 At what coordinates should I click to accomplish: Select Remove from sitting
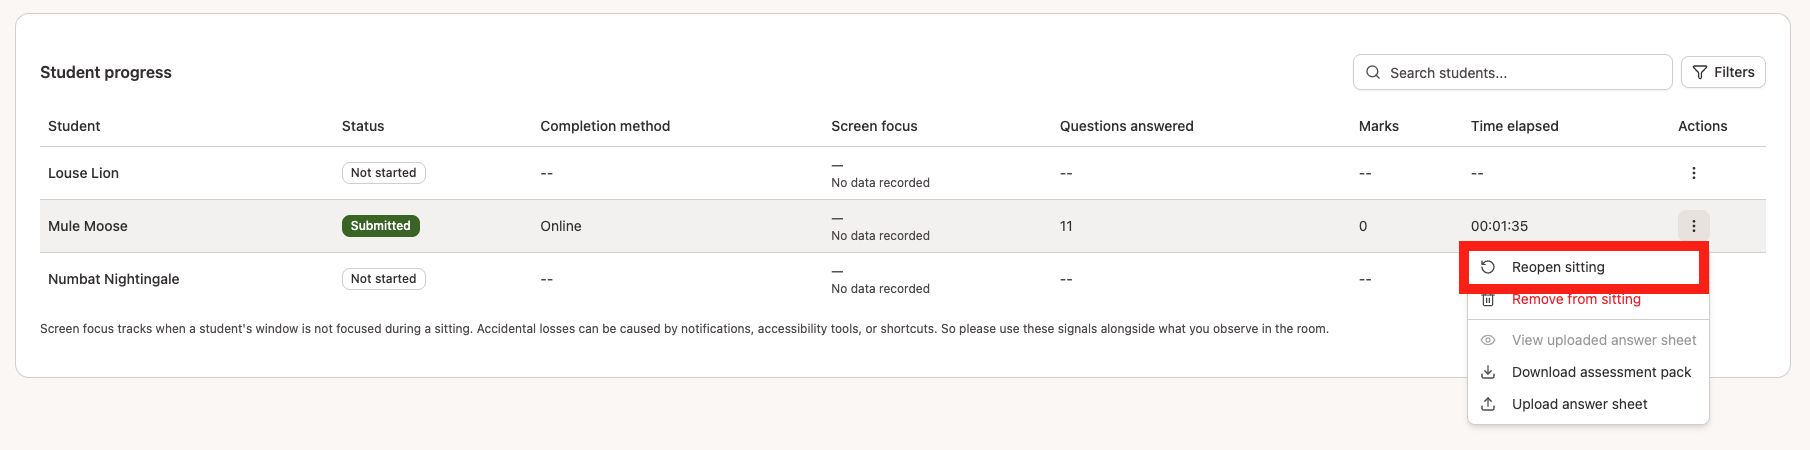1588,299
